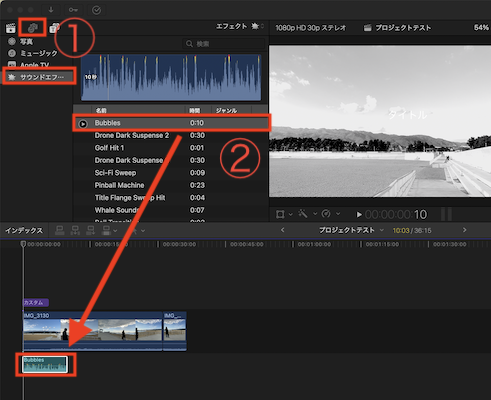Select the second IMG clip in timeline
This screenshot has height=400, width=491.
[175, 331]
